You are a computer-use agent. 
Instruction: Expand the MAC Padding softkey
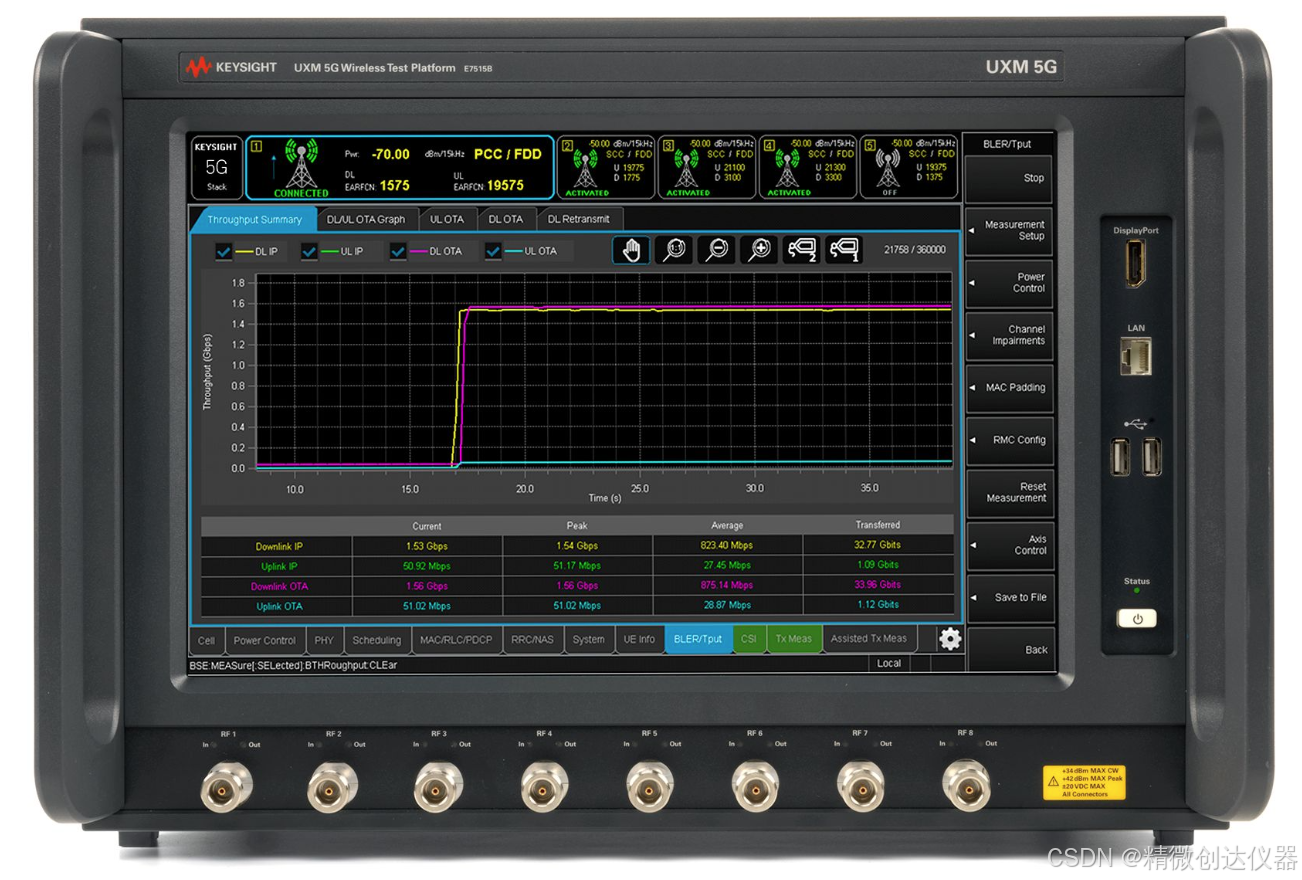tap(1009, 388)
